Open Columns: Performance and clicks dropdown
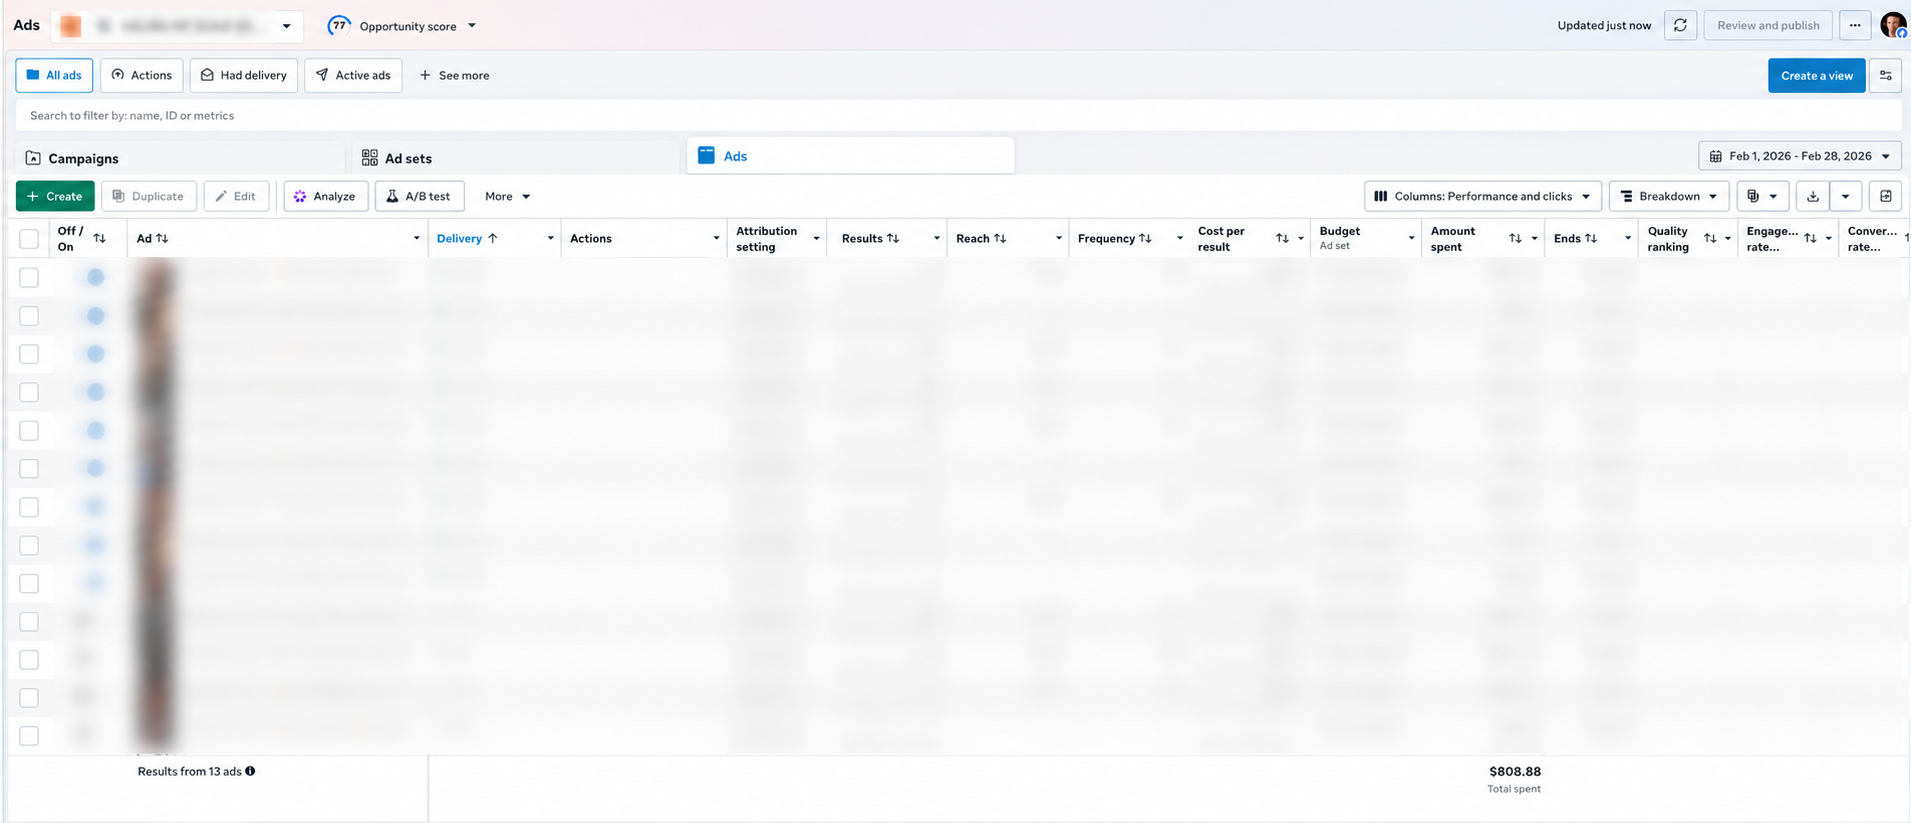This screenshot has height=823, width=1911. click(x=1482, y=197)
